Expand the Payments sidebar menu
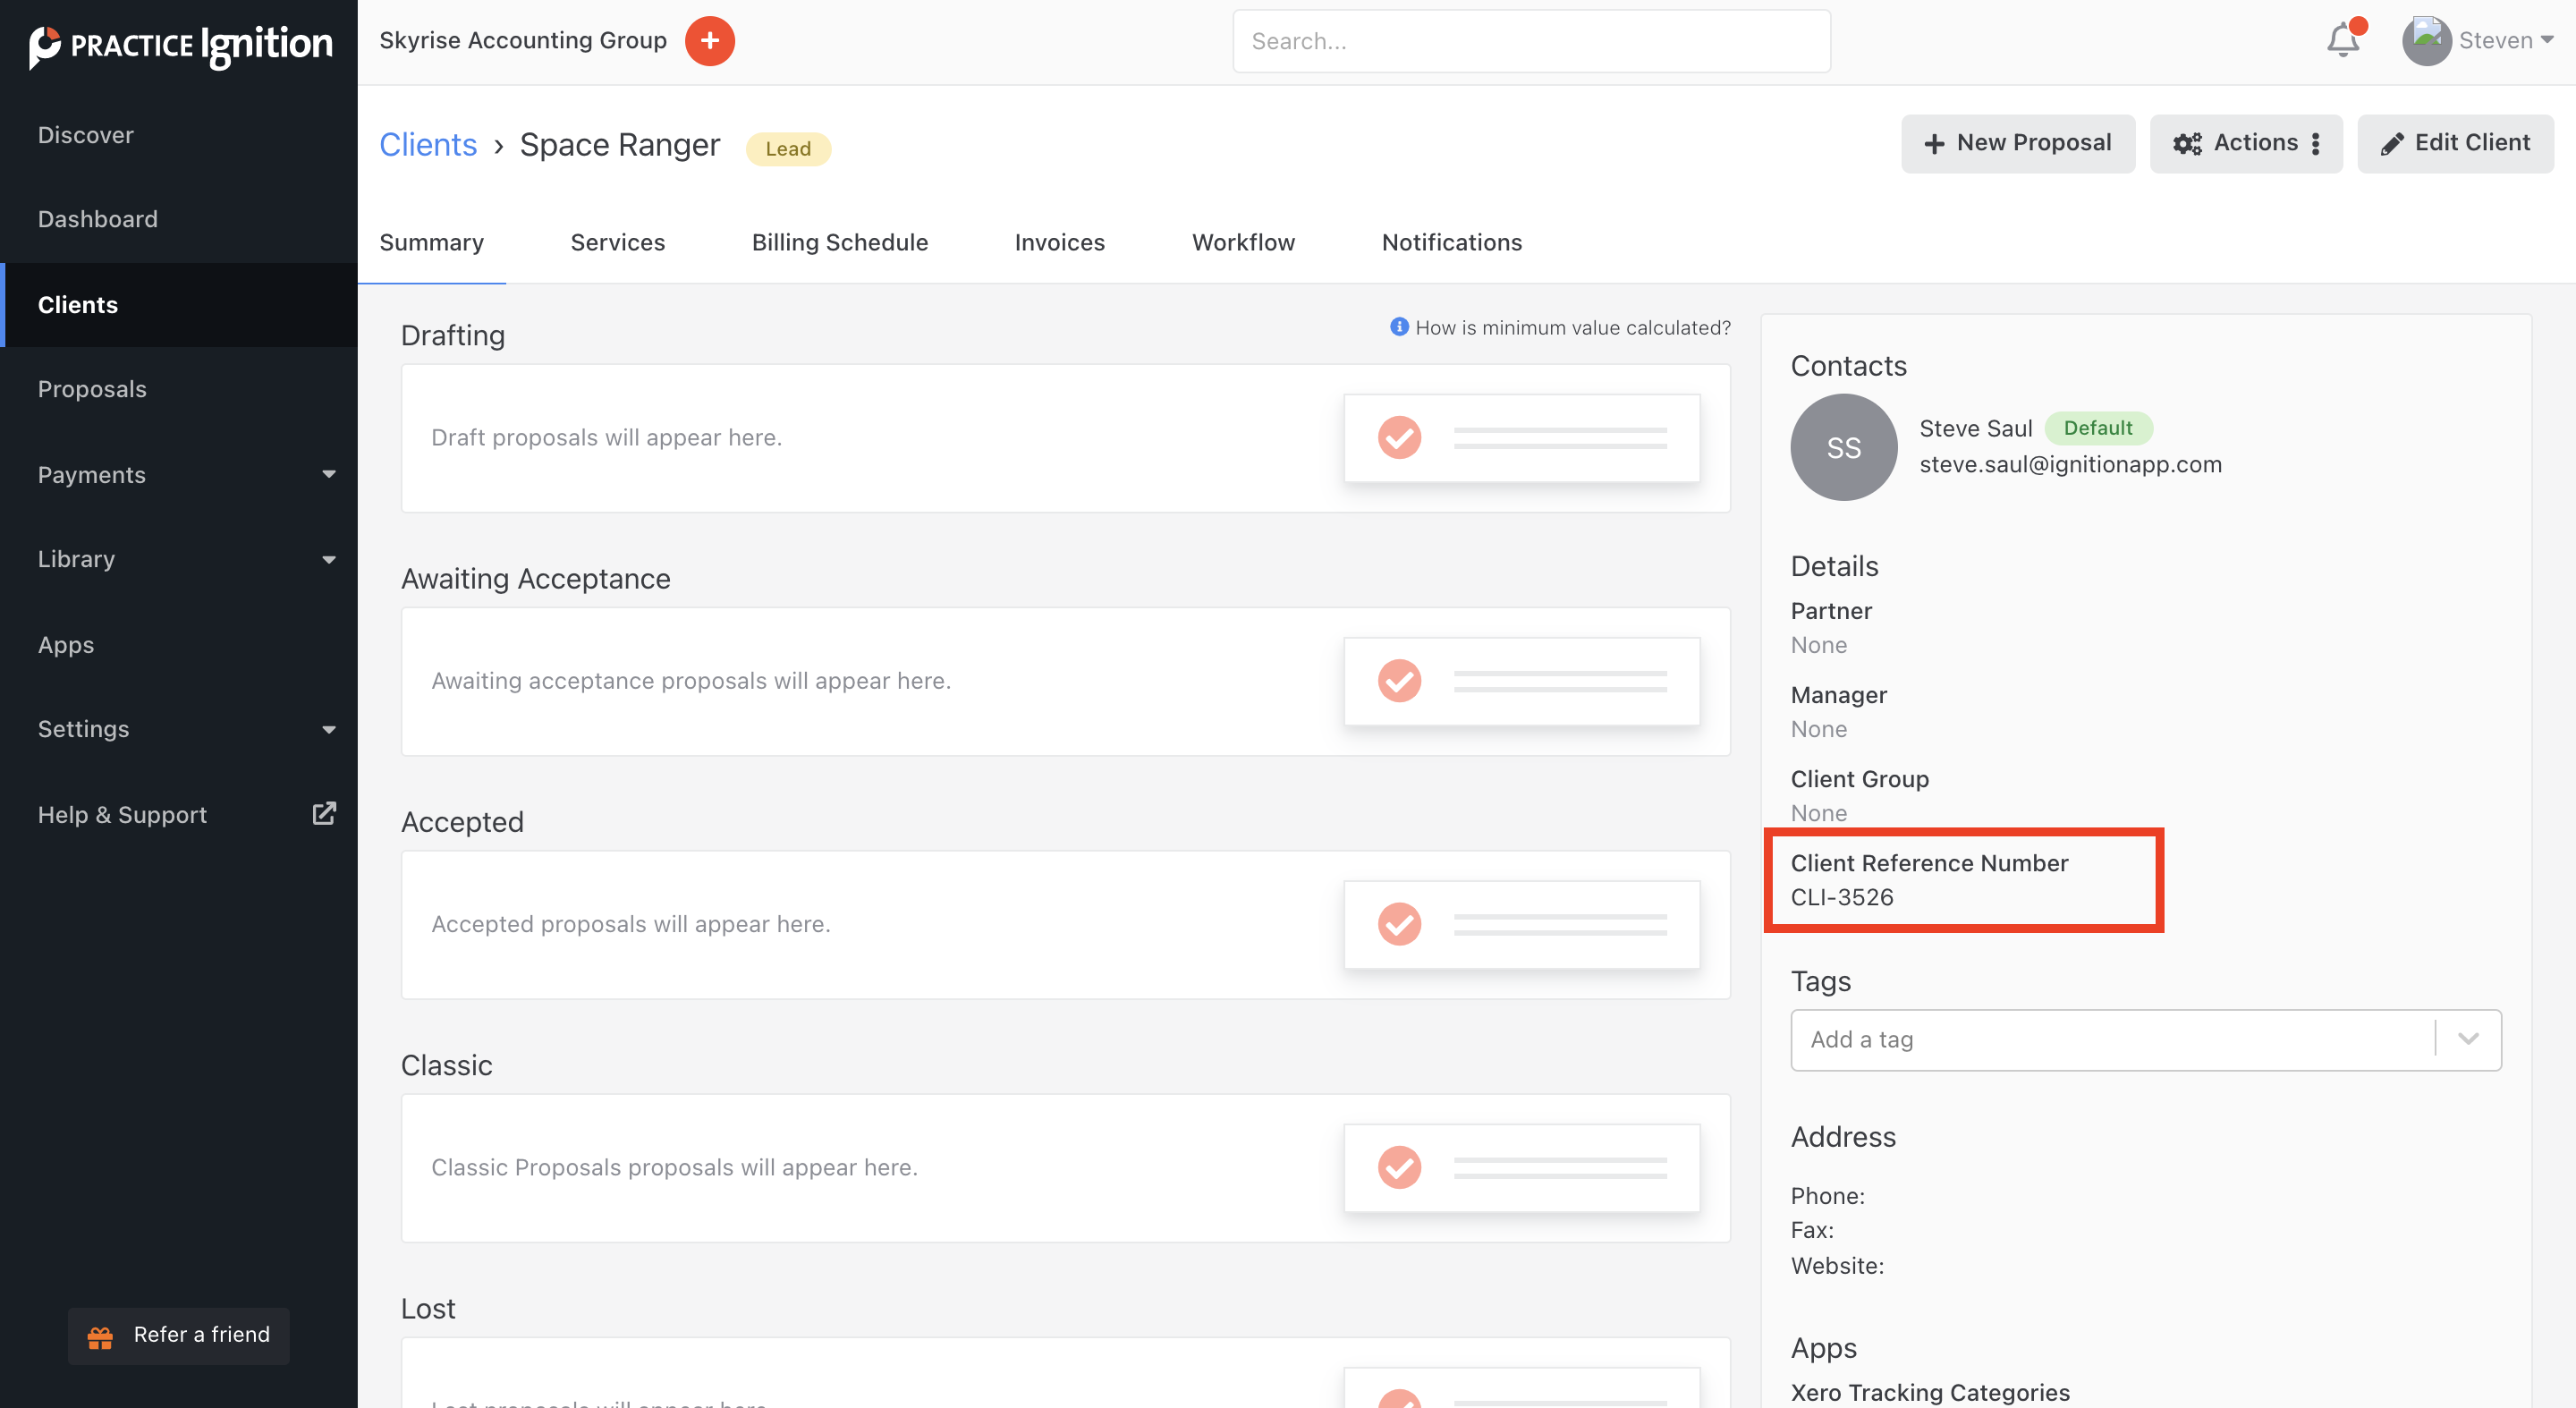This screenshot has width=2576, height=1408. tap(328, 475)
